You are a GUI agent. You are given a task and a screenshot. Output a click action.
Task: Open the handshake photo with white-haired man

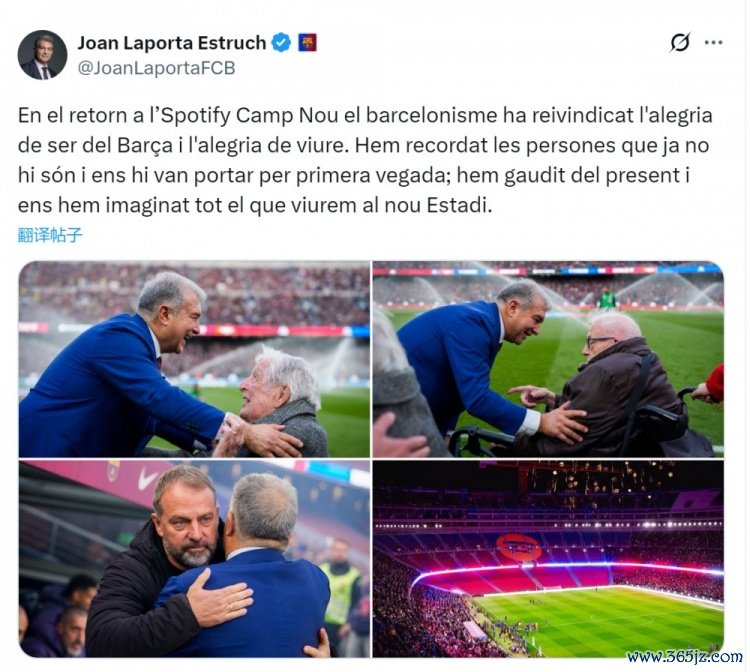[x=194, y=359]
